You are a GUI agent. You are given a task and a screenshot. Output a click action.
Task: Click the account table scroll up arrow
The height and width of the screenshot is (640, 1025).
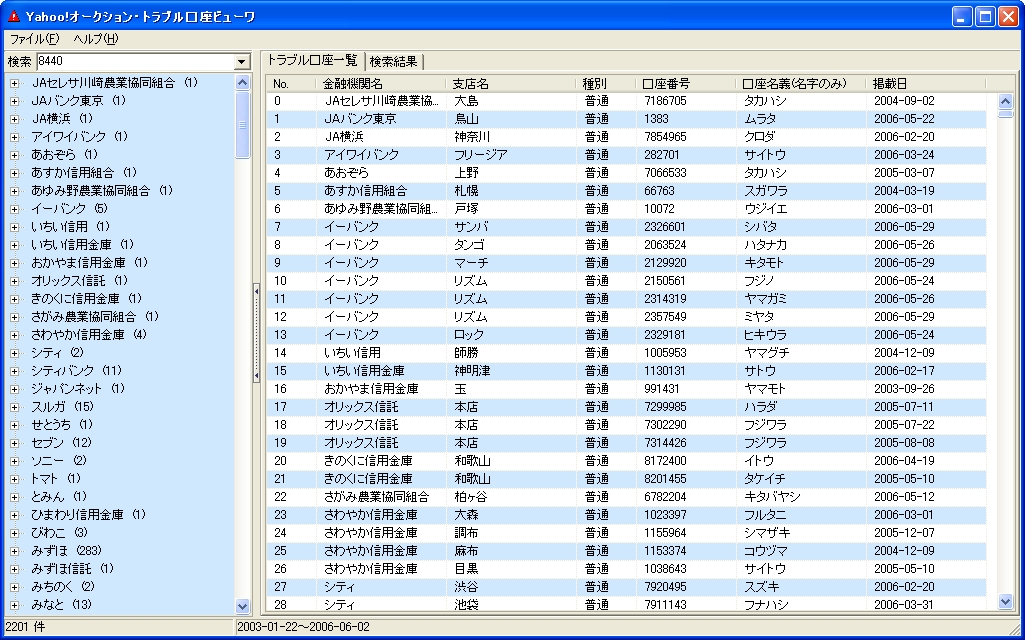click(x=1005, y=101)
